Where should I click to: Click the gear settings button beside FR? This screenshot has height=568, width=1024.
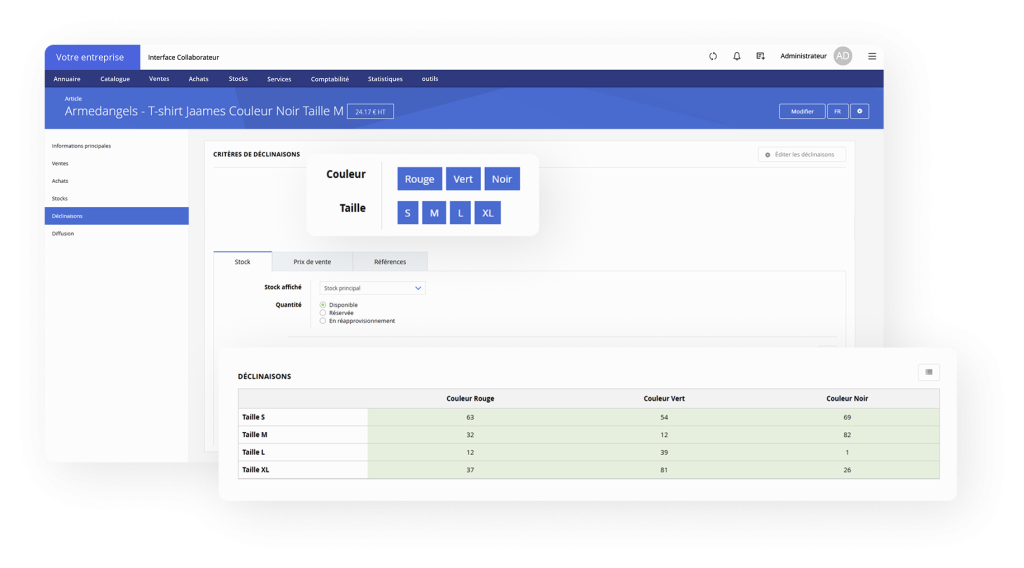[860, 111]
